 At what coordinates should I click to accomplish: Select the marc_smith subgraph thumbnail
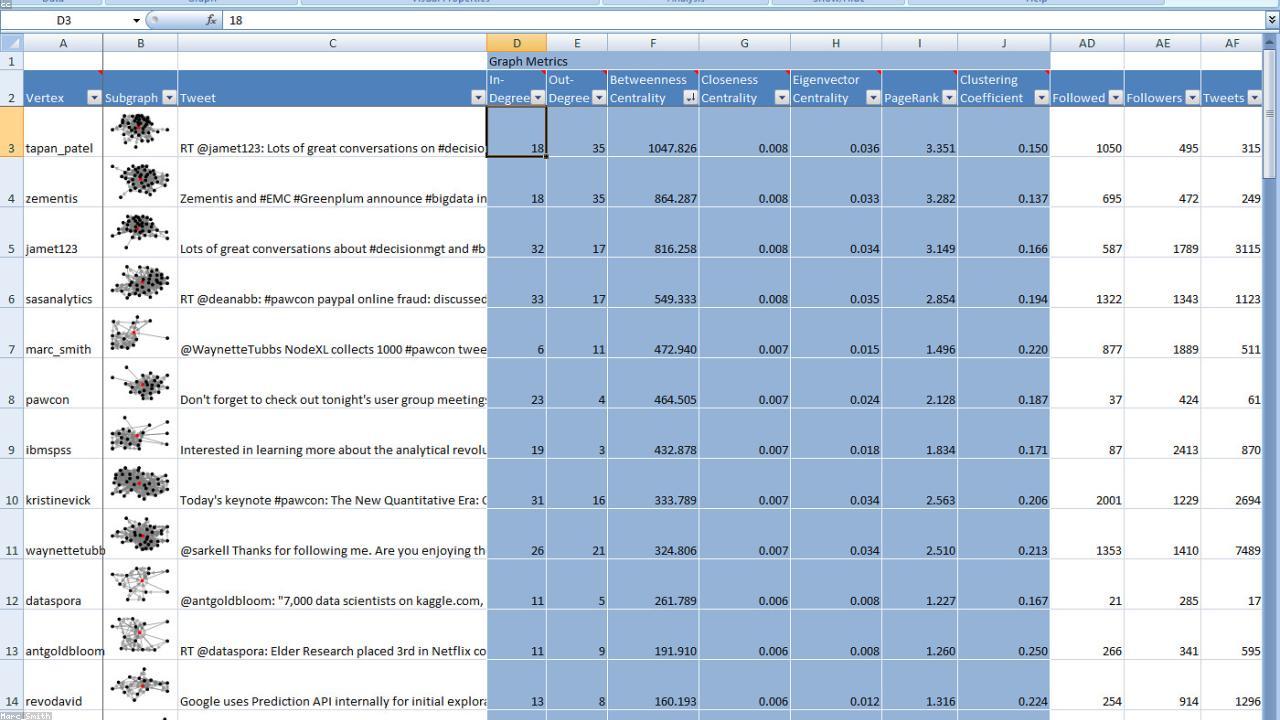tap(140, 333)
